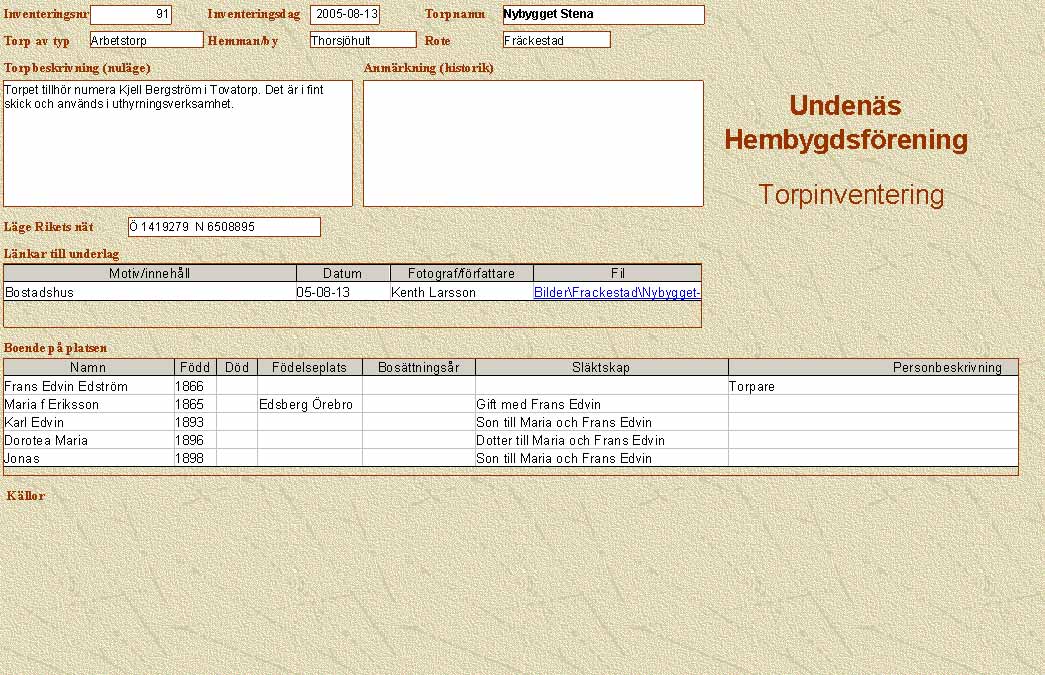
Task: Click the Släktskap column header
Action: (x=601, y=368)
